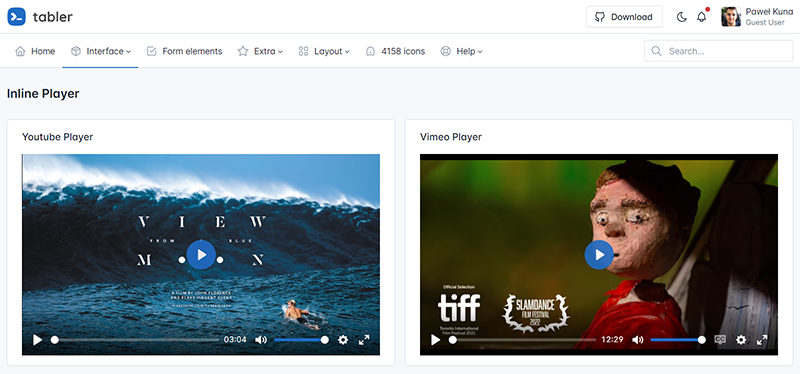This screenshot has width=800, height=374.
Task: Click the Help lifebuoy icon
Action: click(x=445, y=51)
